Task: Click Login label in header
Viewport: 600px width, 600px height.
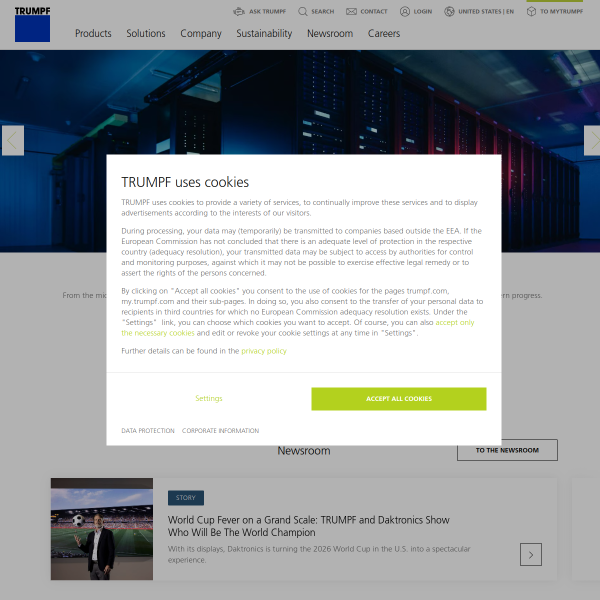Action: [423, 11]
